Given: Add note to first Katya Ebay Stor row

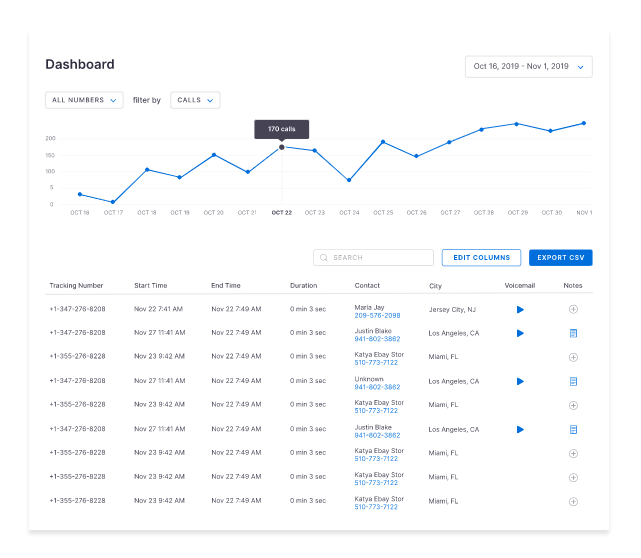Looking at the screenshot, I should (x=573, y=357).
